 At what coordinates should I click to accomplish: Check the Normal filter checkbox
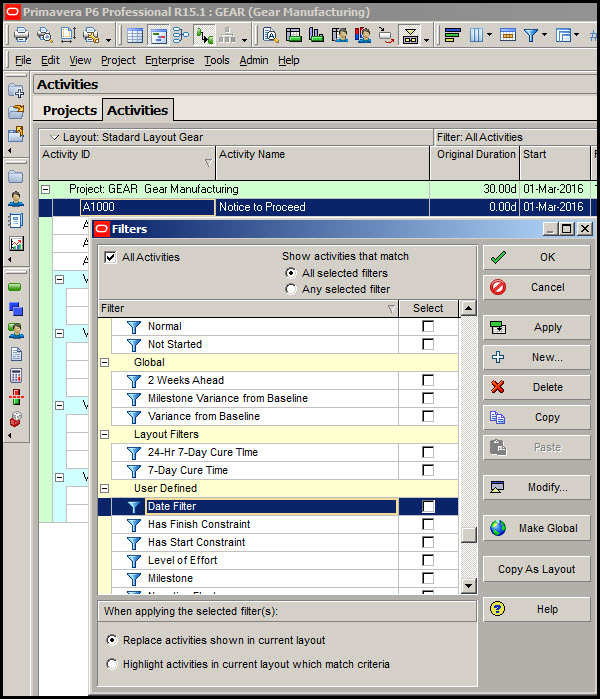(x=428, y=326)
